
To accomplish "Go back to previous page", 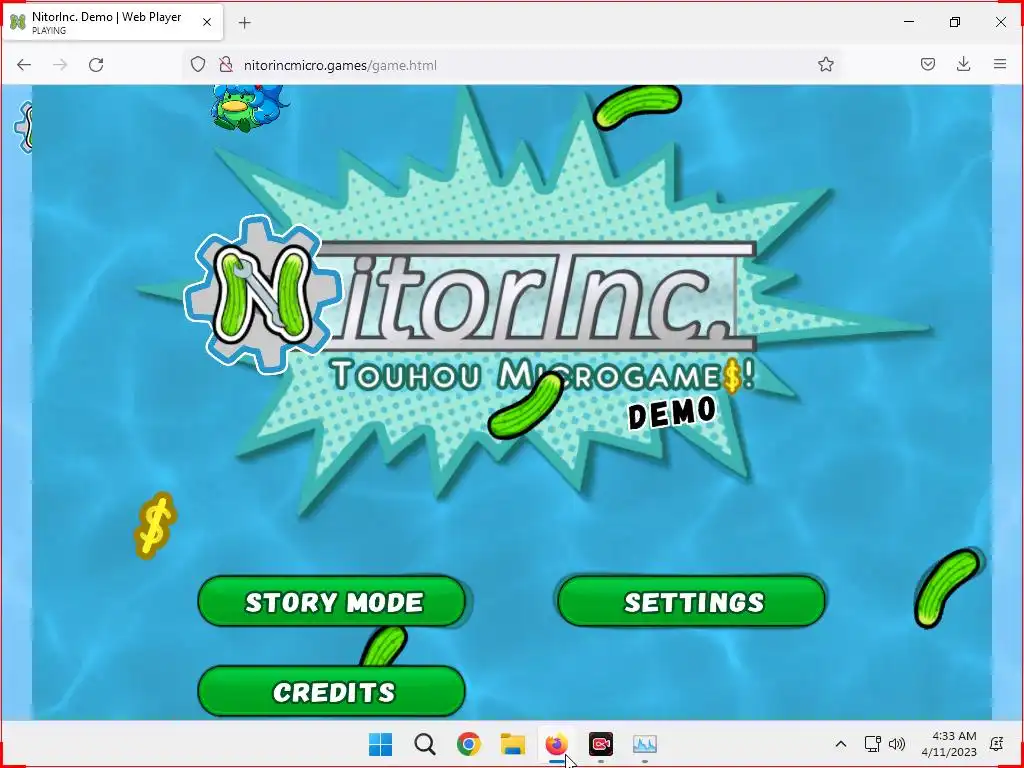I will 24,65.
